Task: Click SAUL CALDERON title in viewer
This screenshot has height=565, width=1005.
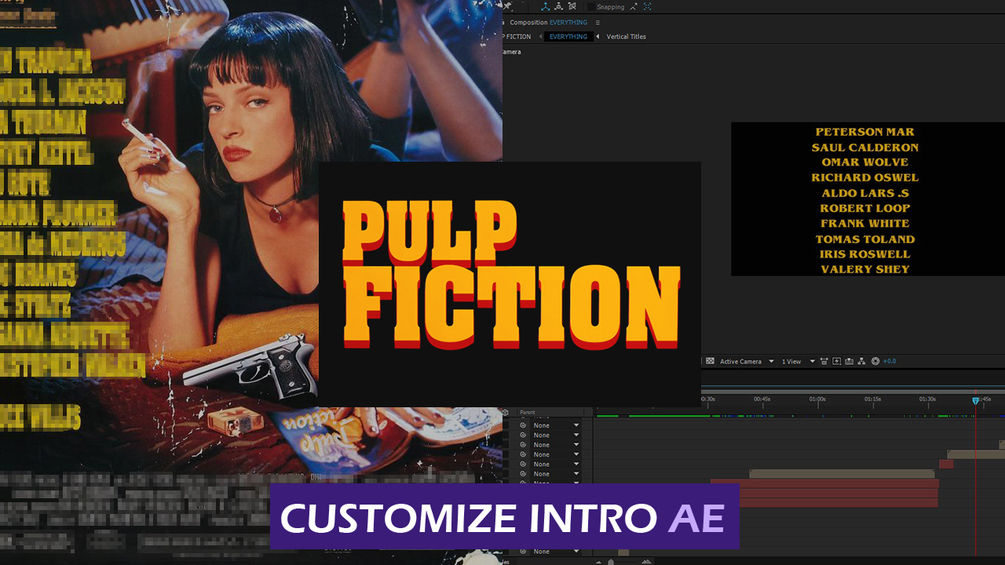Action: (x=865, y=147)
